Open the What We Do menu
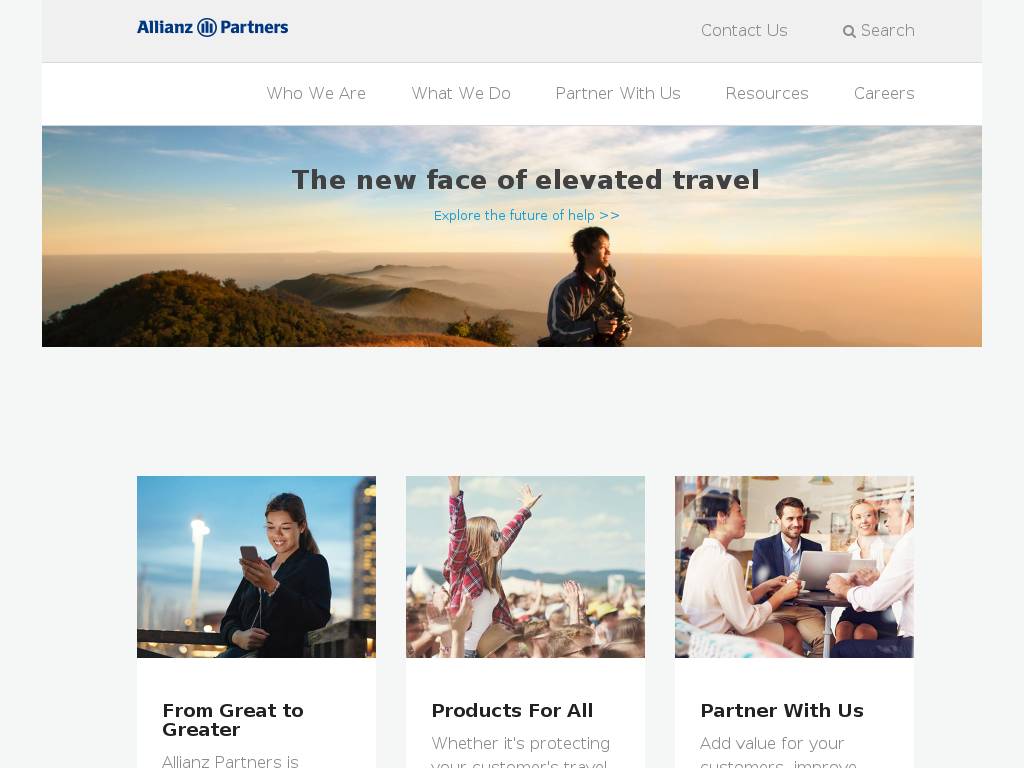 pos(461,93)
